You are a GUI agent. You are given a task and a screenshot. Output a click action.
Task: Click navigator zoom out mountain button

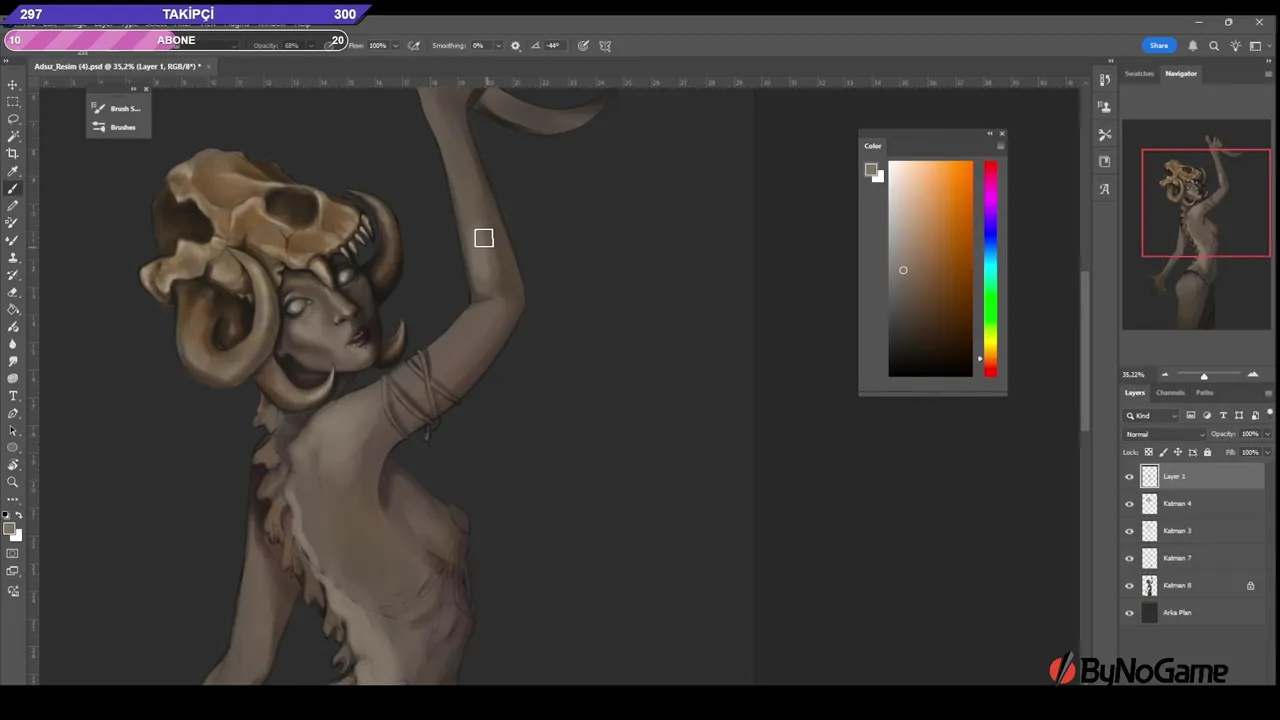pyautogui.click(x=1164, y=375)
